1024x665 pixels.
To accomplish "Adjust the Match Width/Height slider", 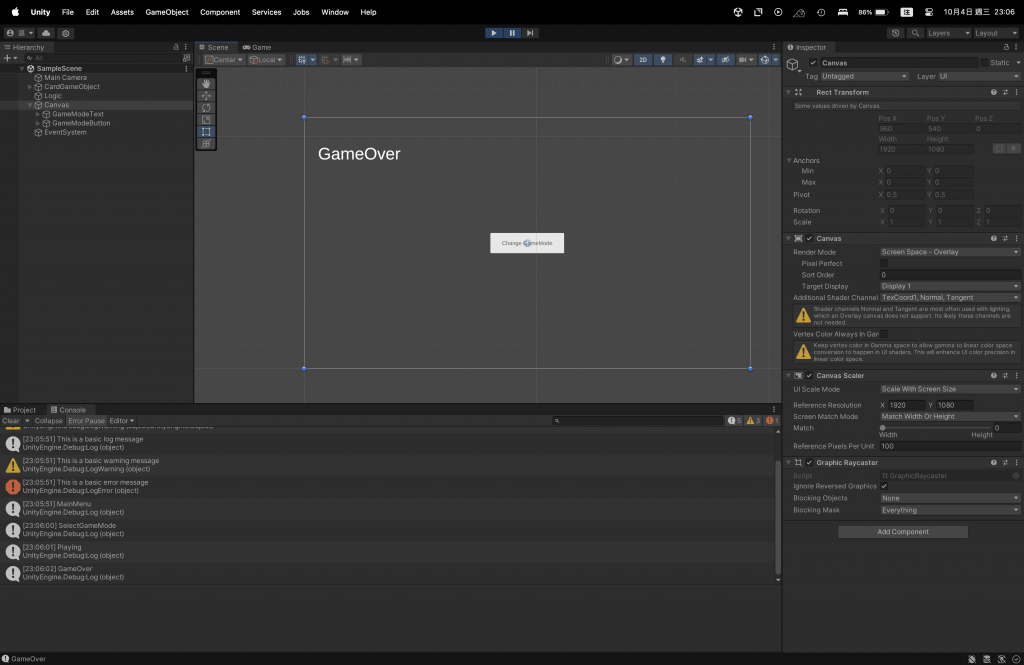I will point(933,428).
